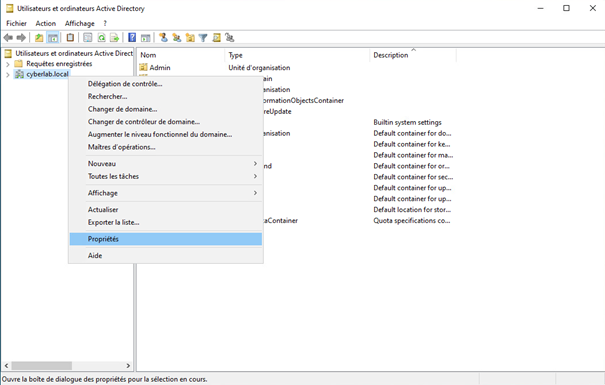Open the properties sheet toolbar icon
The width and height of the screenshot is (605, 385).
pyautogui.click(x=88, y=38)
